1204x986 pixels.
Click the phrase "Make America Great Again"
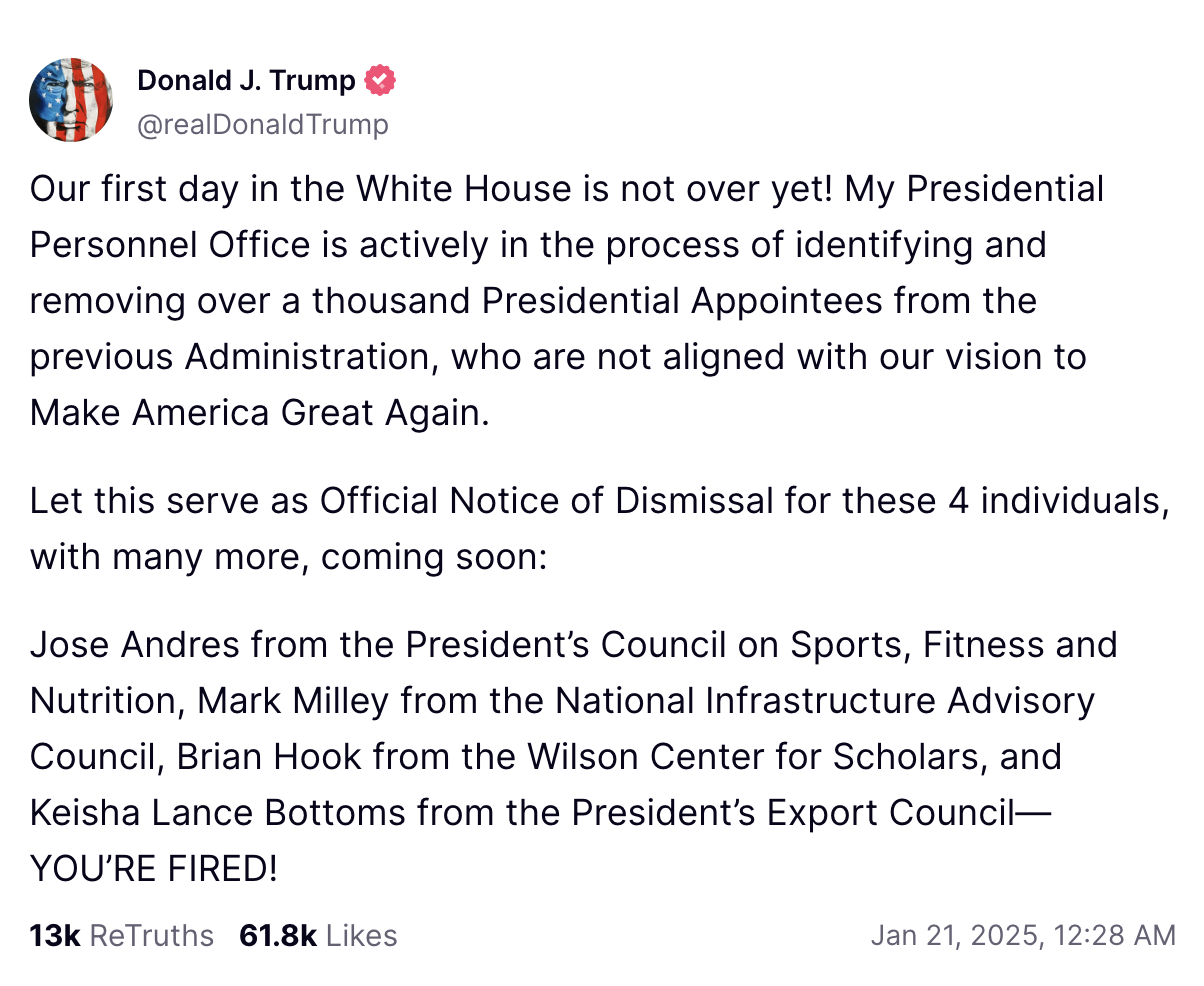point(258,413)
